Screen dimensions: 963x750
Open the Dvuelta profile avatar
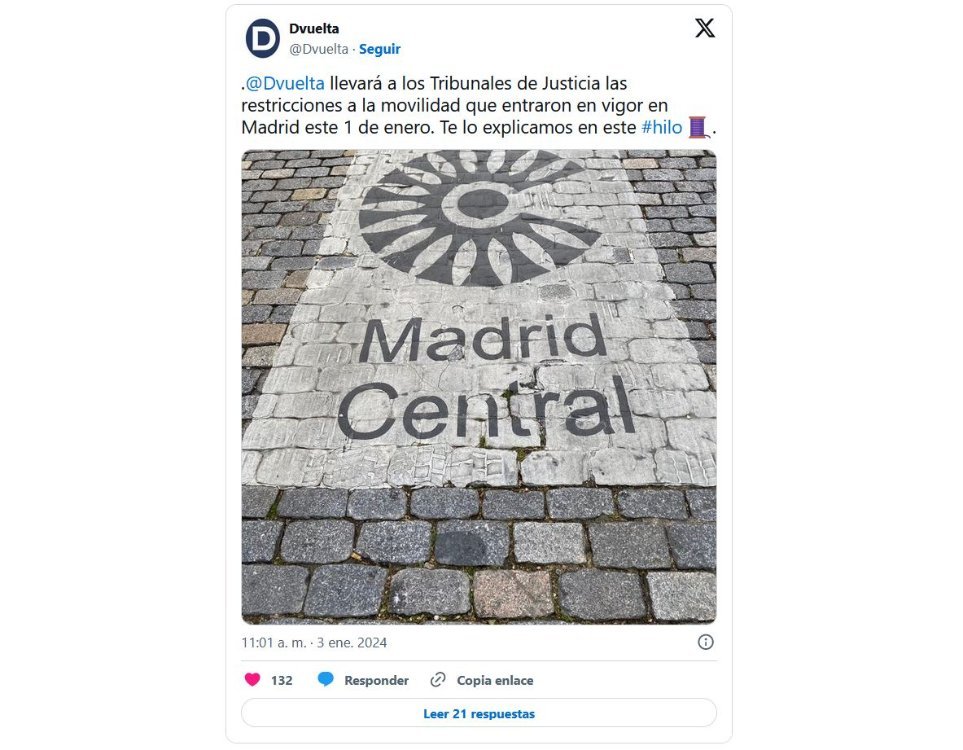[x=263, y=38]
